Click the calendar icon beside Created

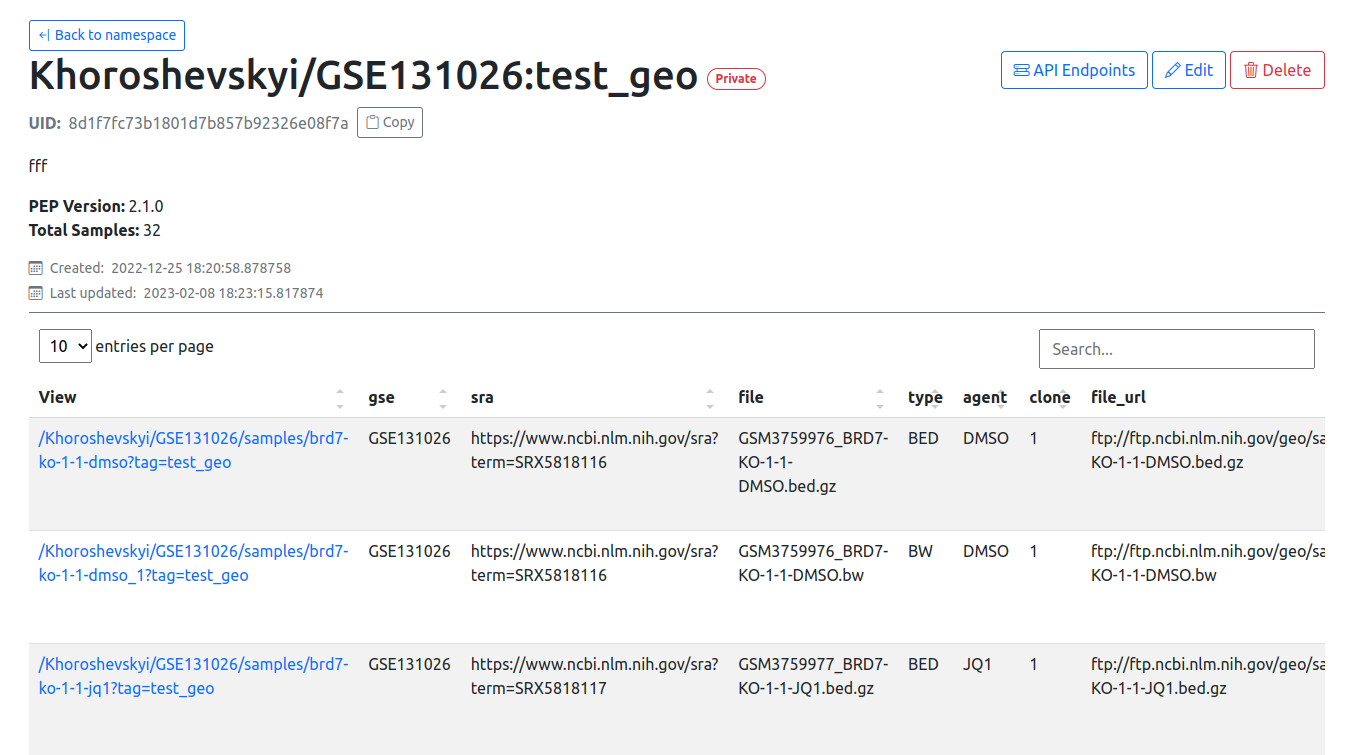pos(36,268)
